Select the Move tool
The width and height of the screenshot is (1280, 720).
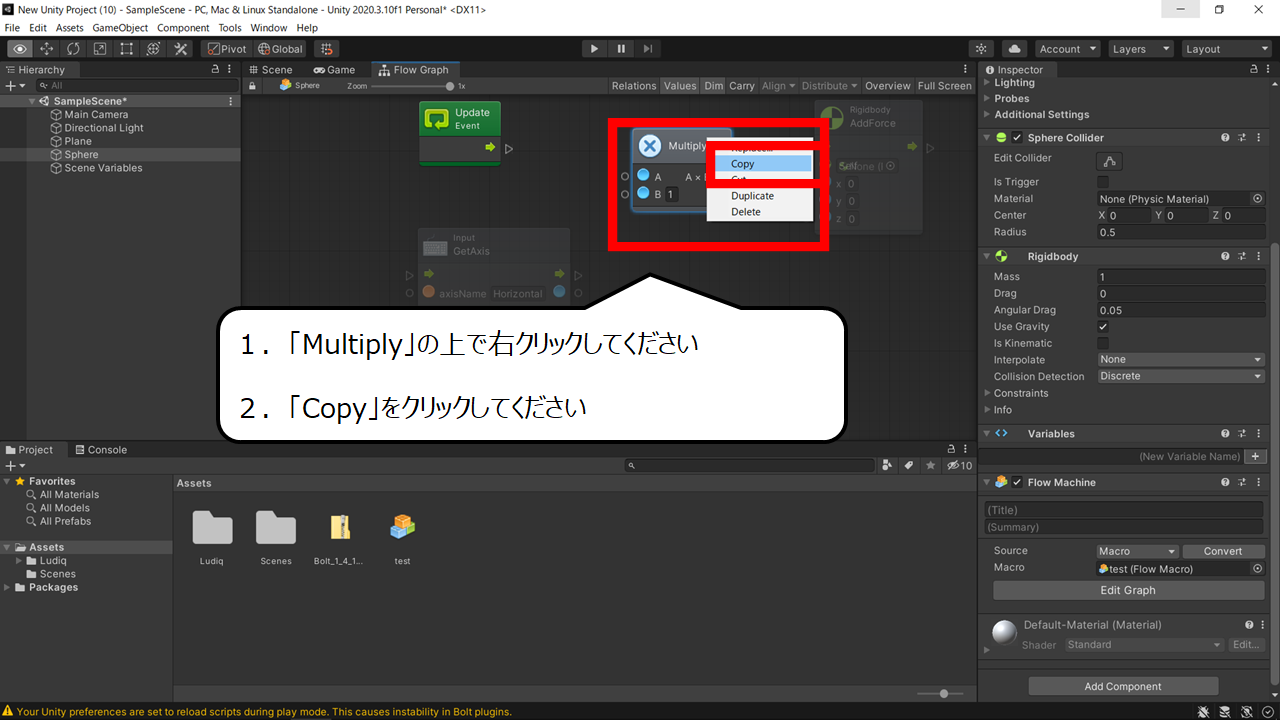pyautogui.click(x=47, y=49)
